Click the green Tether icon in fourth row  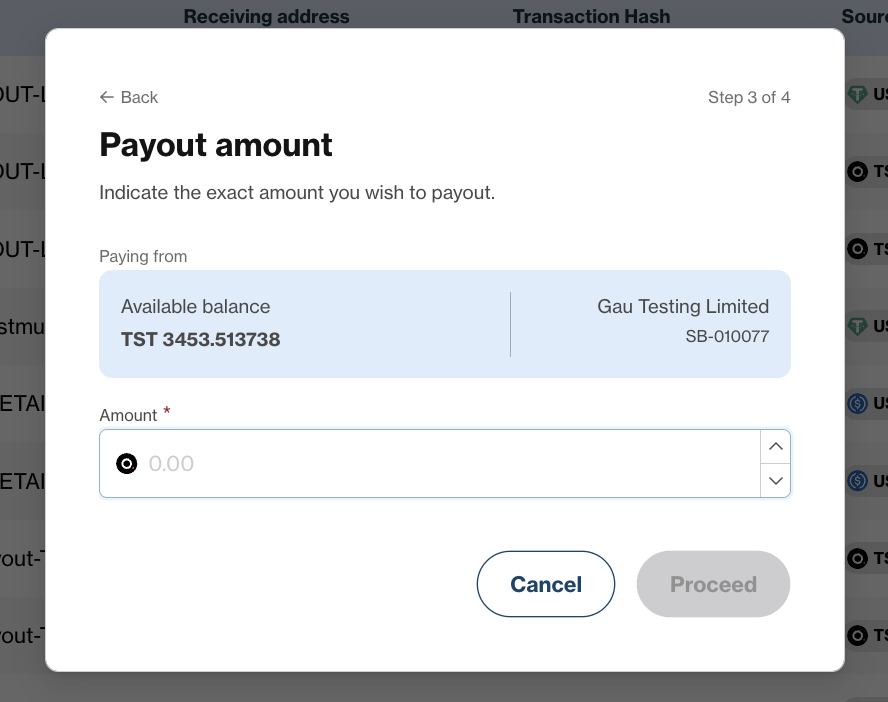pos(857,326)
